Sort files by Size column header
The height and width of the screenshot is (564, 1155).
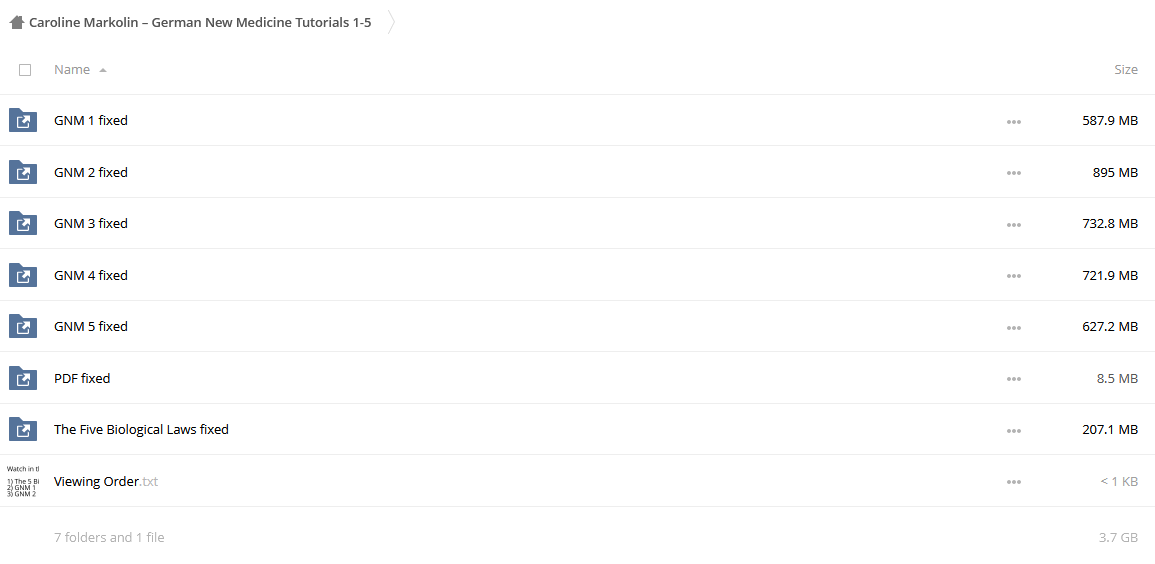tap(1126, 69)
